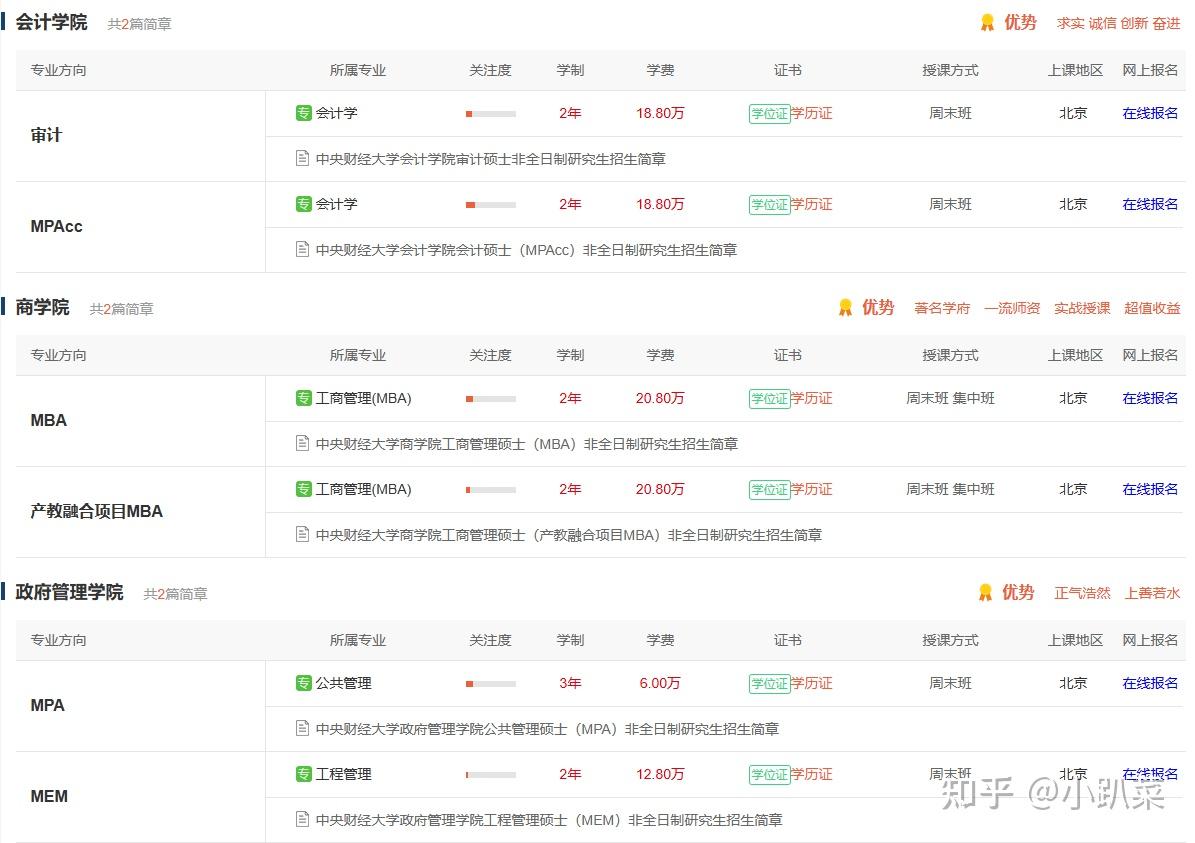Click green 专 icon in MPAcc row
This screenshot has width=1195, height=843.
pyautogui.click(x=303, y=204)
